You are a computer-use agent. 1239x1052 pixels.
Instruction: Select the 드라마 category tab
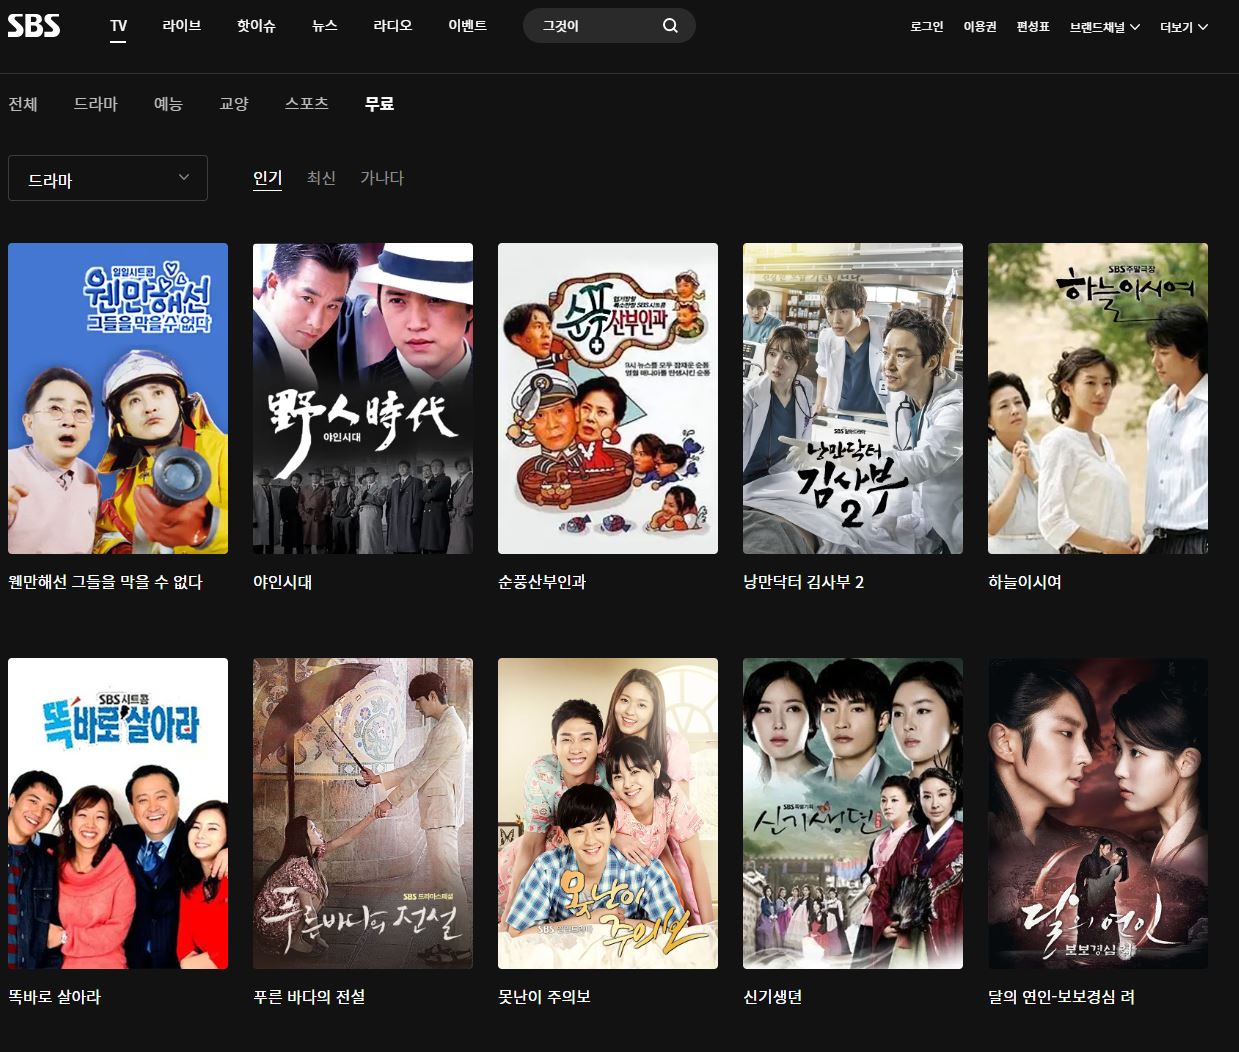tap(96, 104)
